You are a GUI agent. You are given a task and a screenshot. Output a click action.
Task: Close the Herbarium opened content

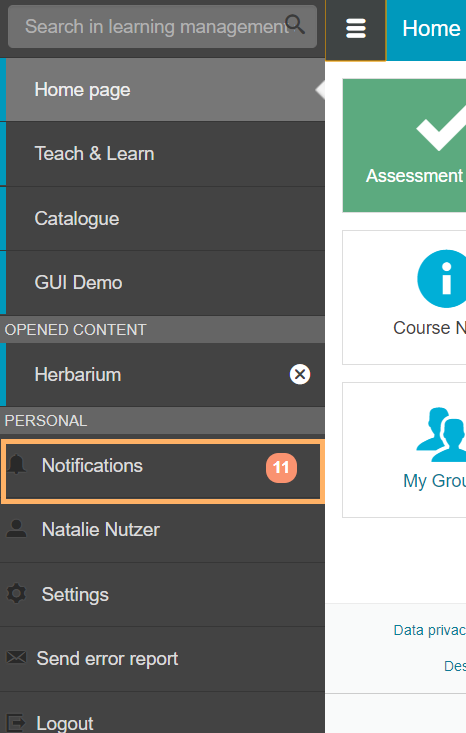tap(300, 374)
